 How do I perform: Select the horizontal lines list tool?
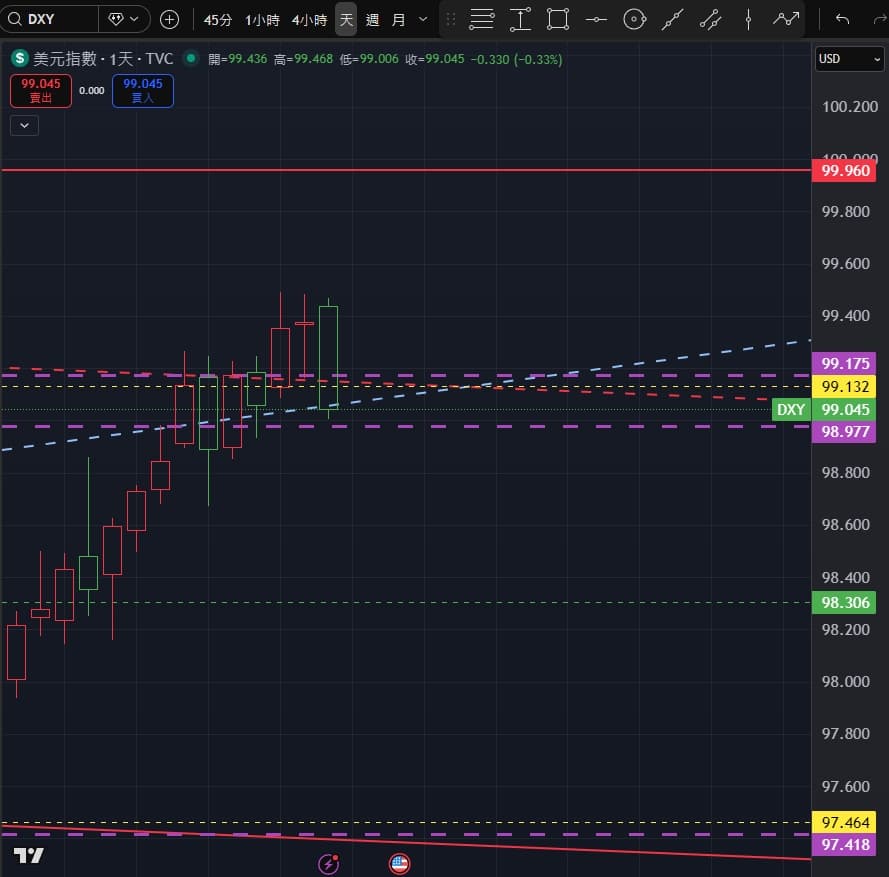[x=481, y=19]
